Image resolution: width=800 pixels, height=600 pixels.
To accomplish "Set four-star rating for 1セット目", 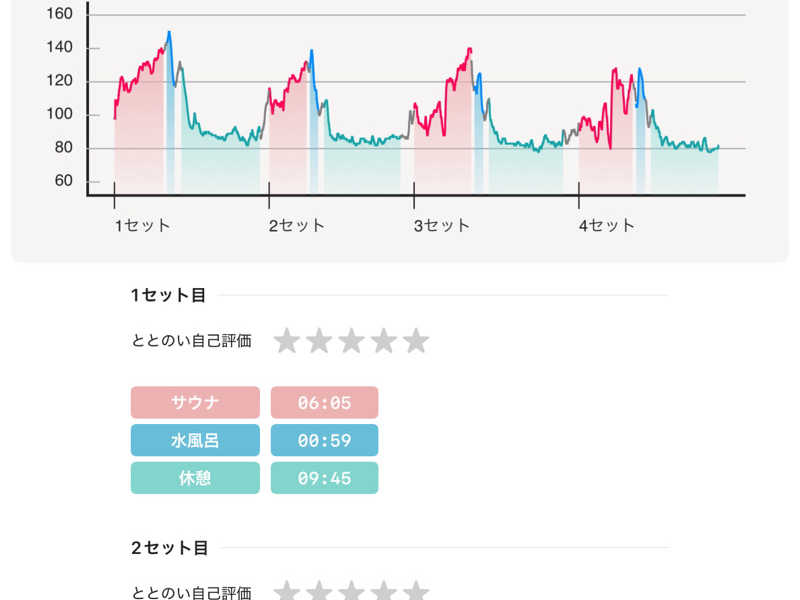I will (x=384, y=340).
